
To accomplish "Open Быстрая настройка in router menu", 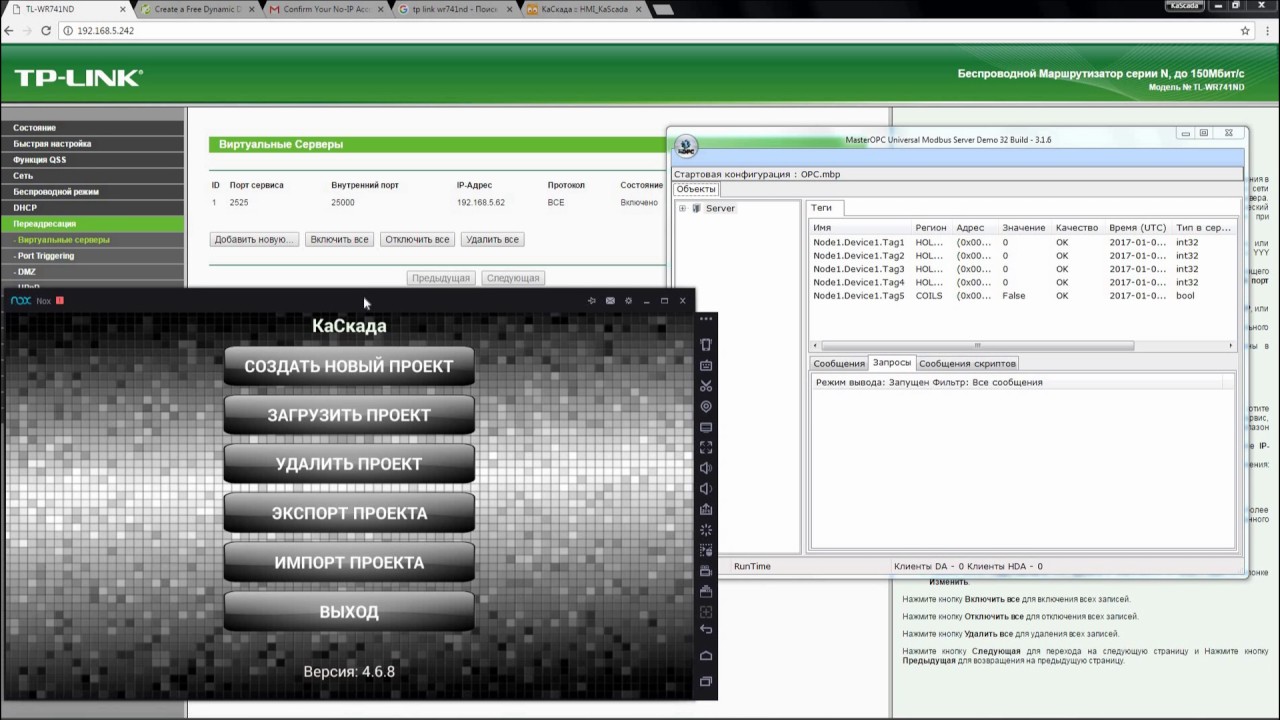I will 92,144.
